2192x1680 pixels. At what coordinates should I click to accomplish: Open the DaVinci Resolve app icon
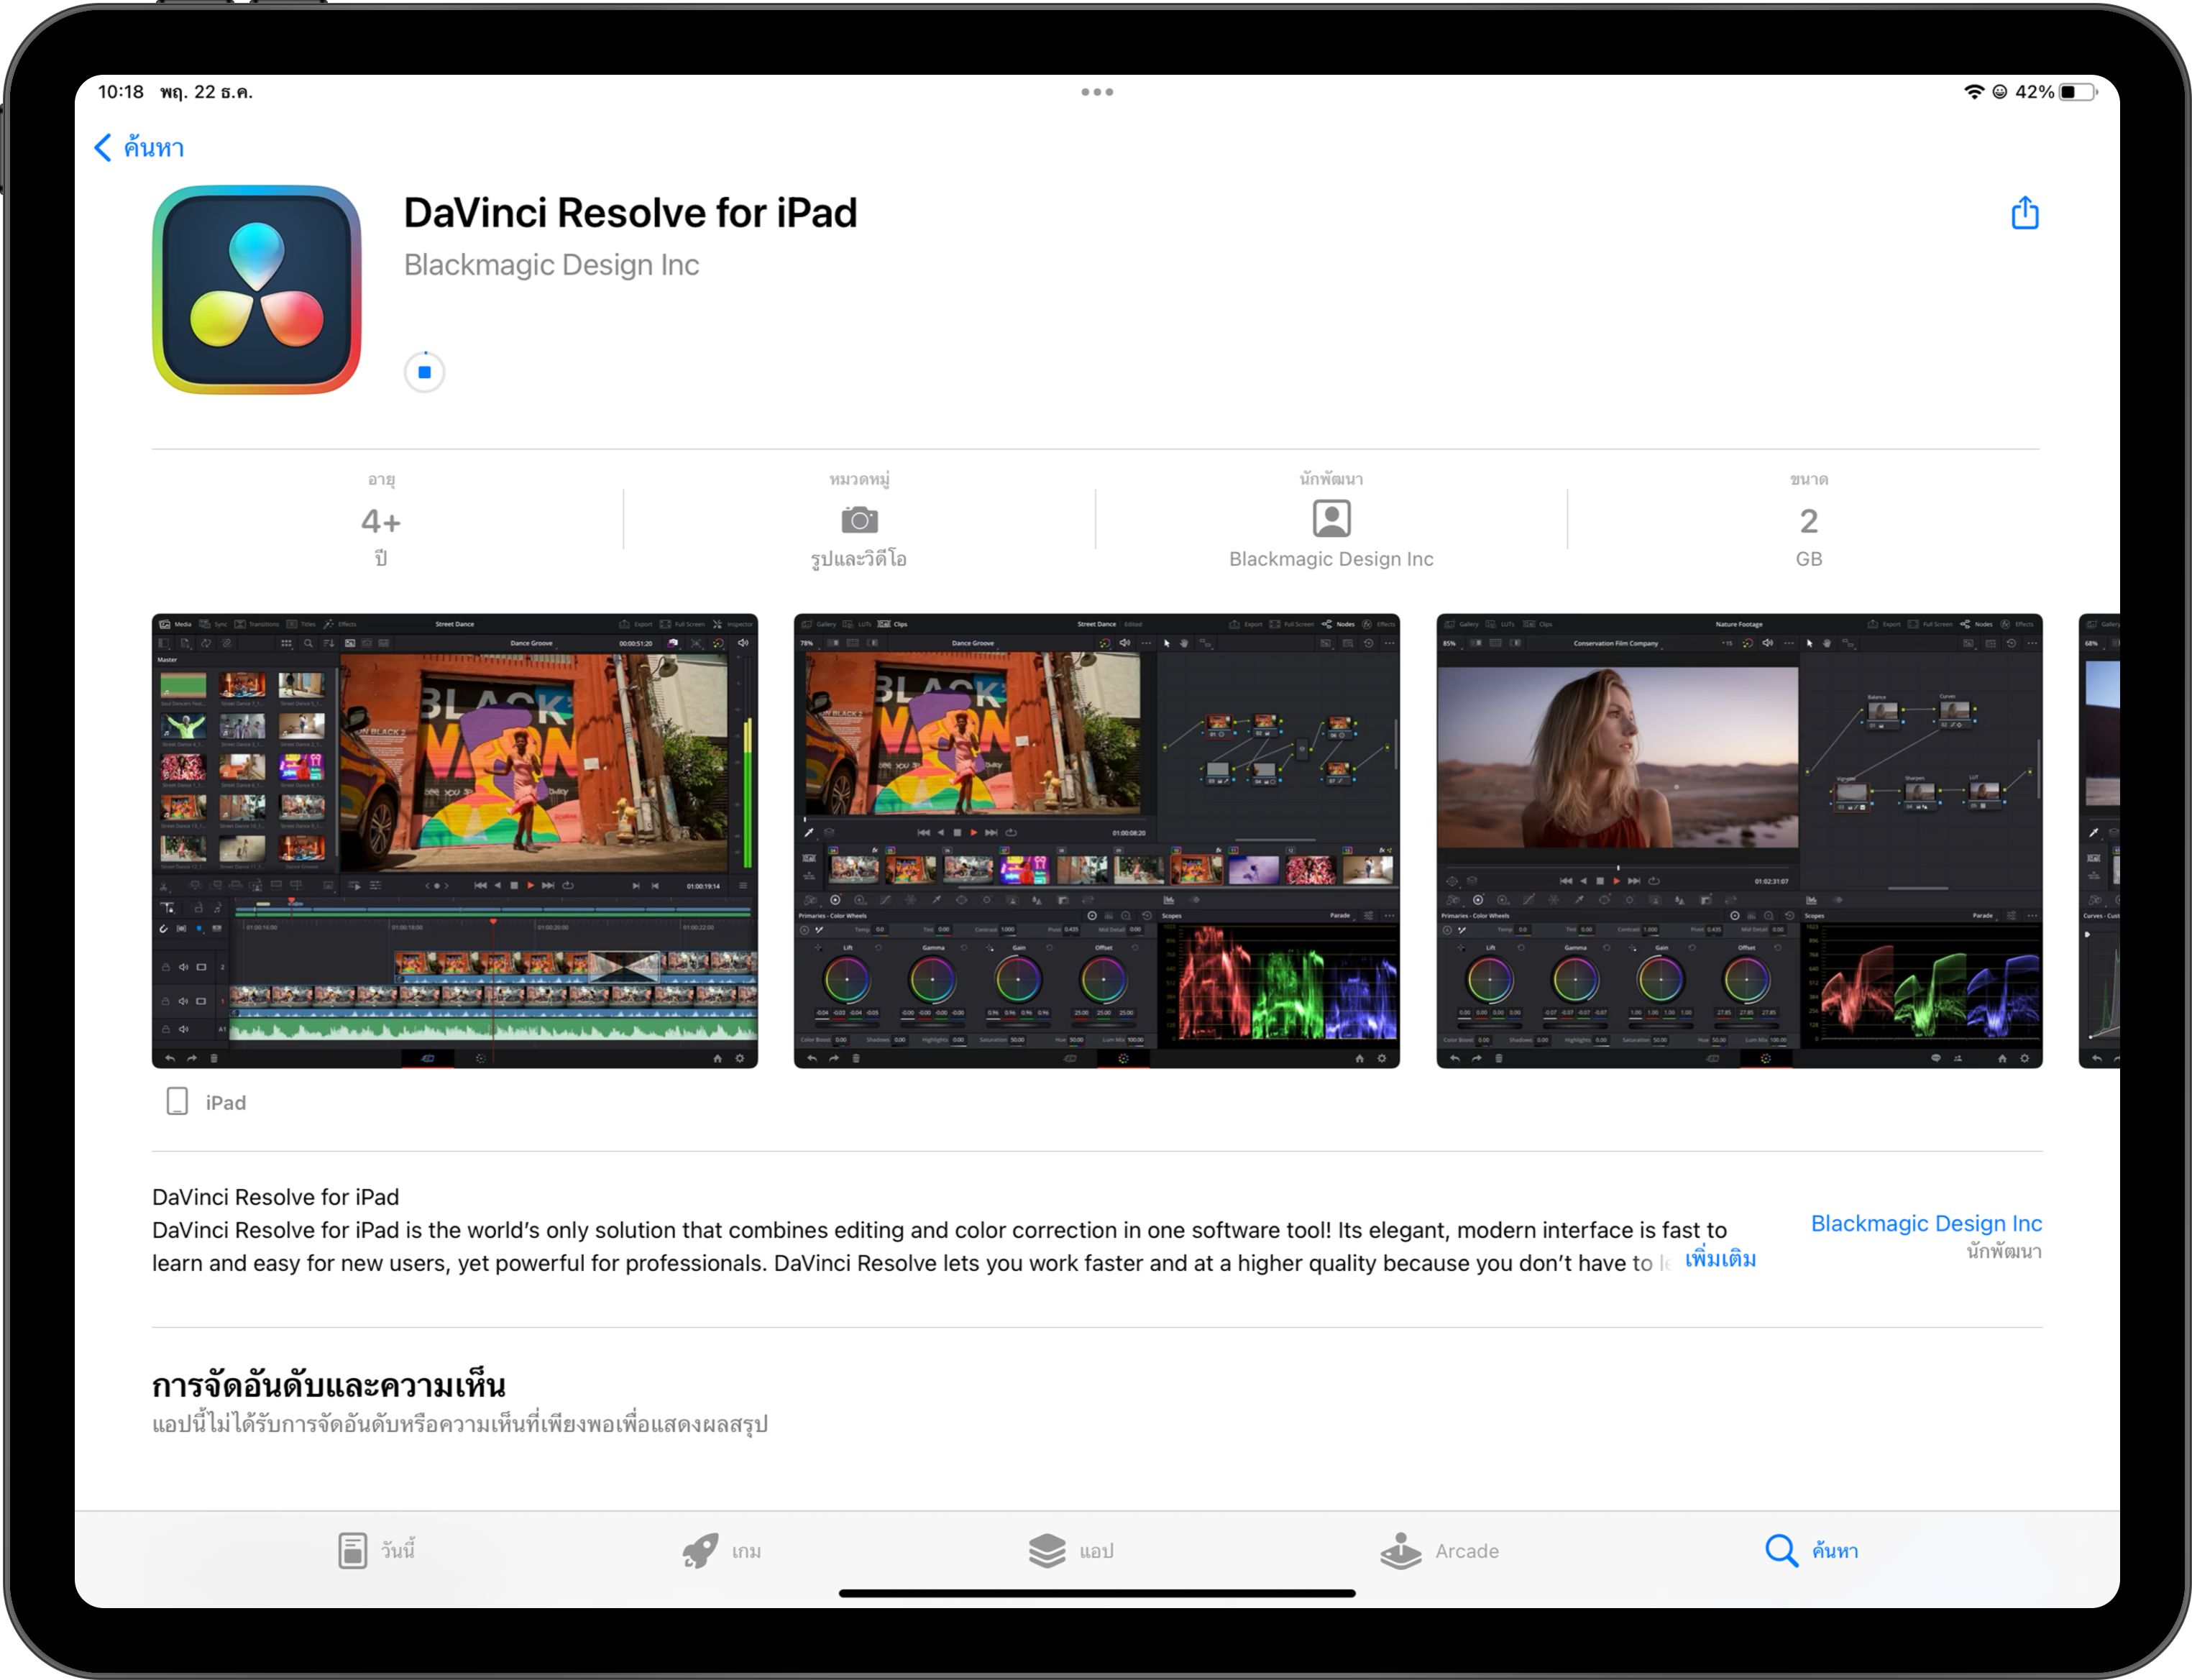pyautogui.click(x=256, y=289)
